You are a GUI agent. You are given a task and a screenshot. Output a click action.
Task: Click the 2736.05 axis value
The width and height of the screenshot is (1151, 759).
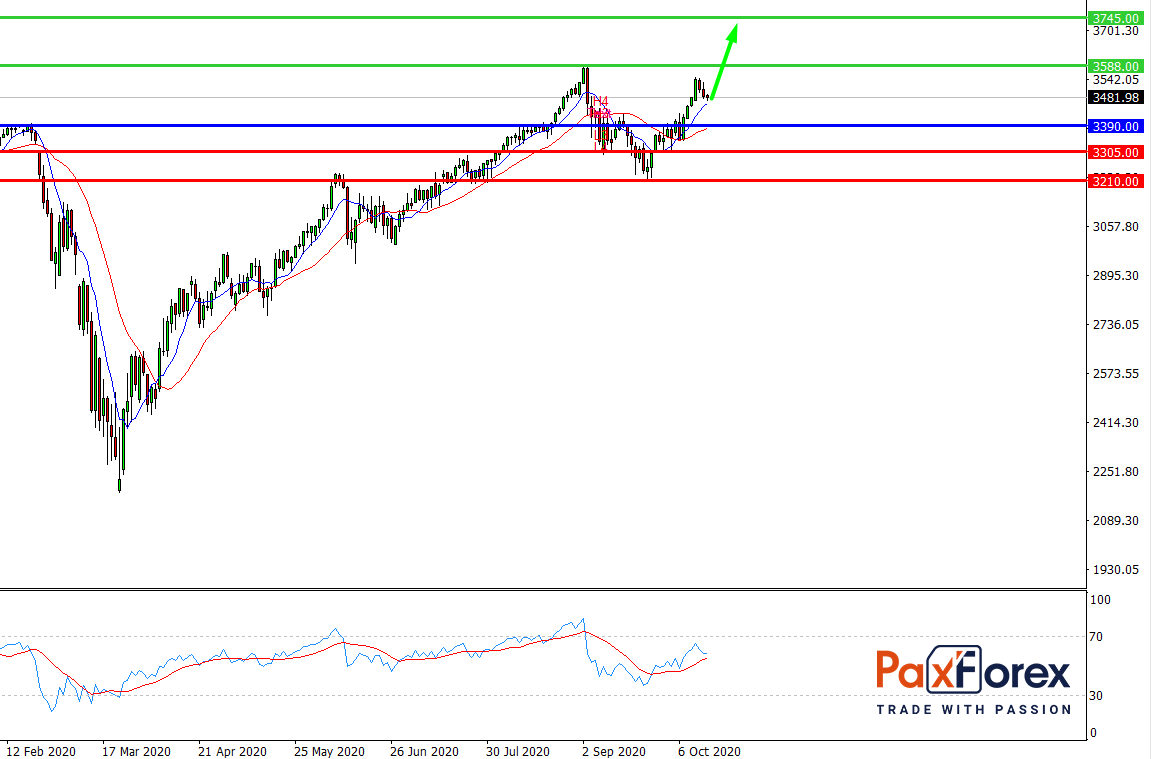[1116, 324]
